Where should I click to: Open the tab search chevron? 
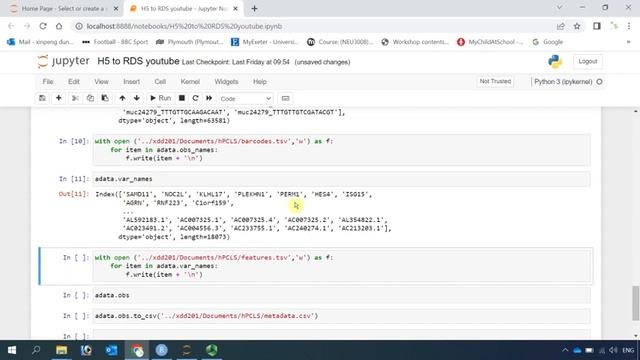coord(560,8)
